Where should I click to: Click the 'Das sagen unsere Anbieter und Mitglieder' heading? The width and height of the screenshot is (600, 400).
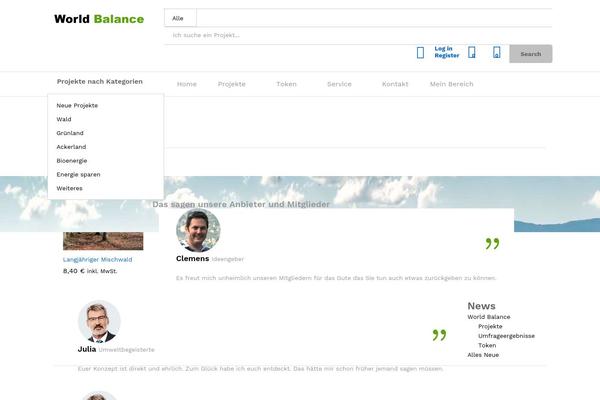(241, 204)
